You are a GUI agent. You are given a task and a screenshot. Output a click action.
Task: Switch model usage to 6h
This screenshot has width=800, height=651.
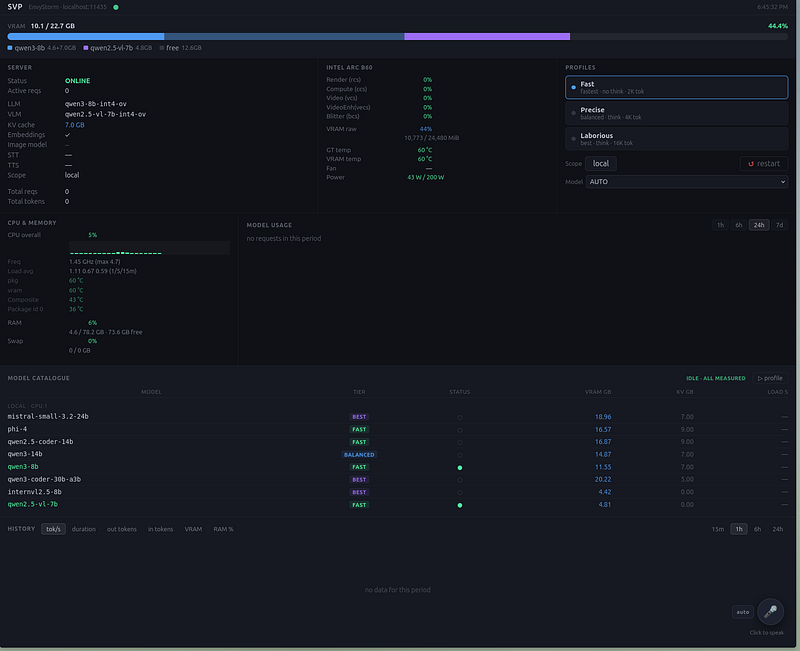click(x=738, y=225)
